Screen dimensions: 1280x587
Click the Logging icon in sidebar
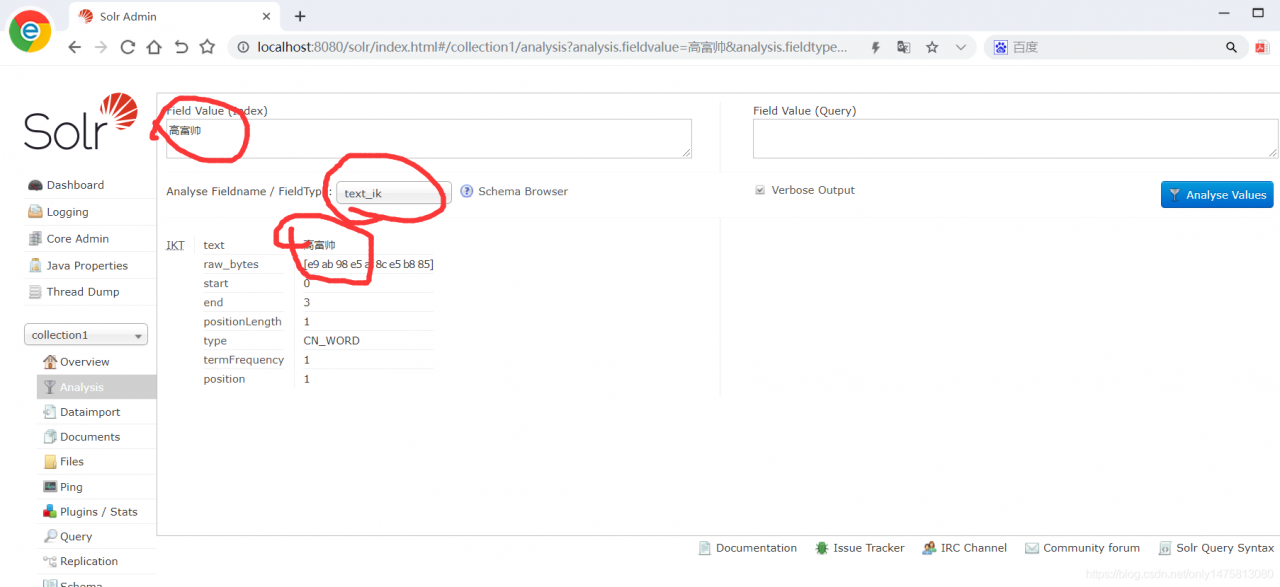pos(35,212)
